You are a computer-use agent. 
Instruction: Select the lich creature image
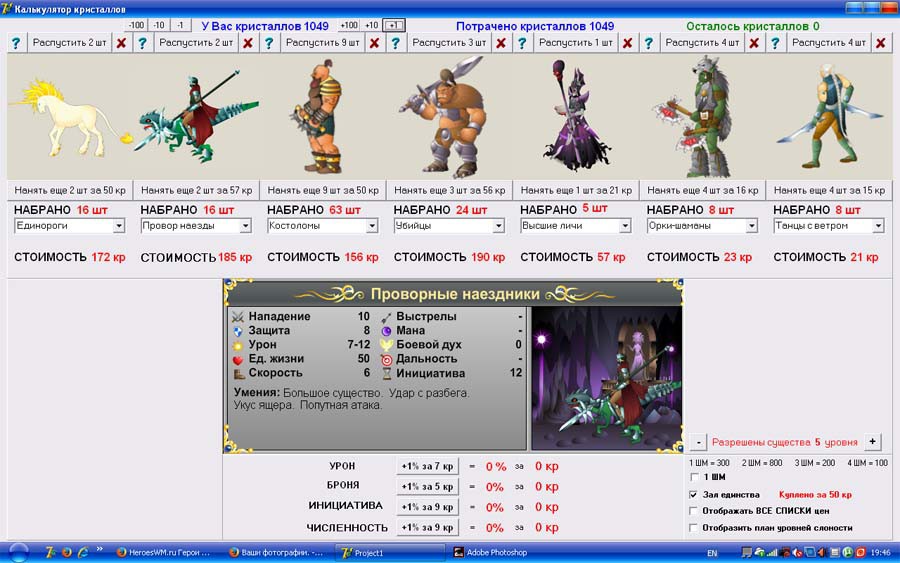tap(576, 117)
